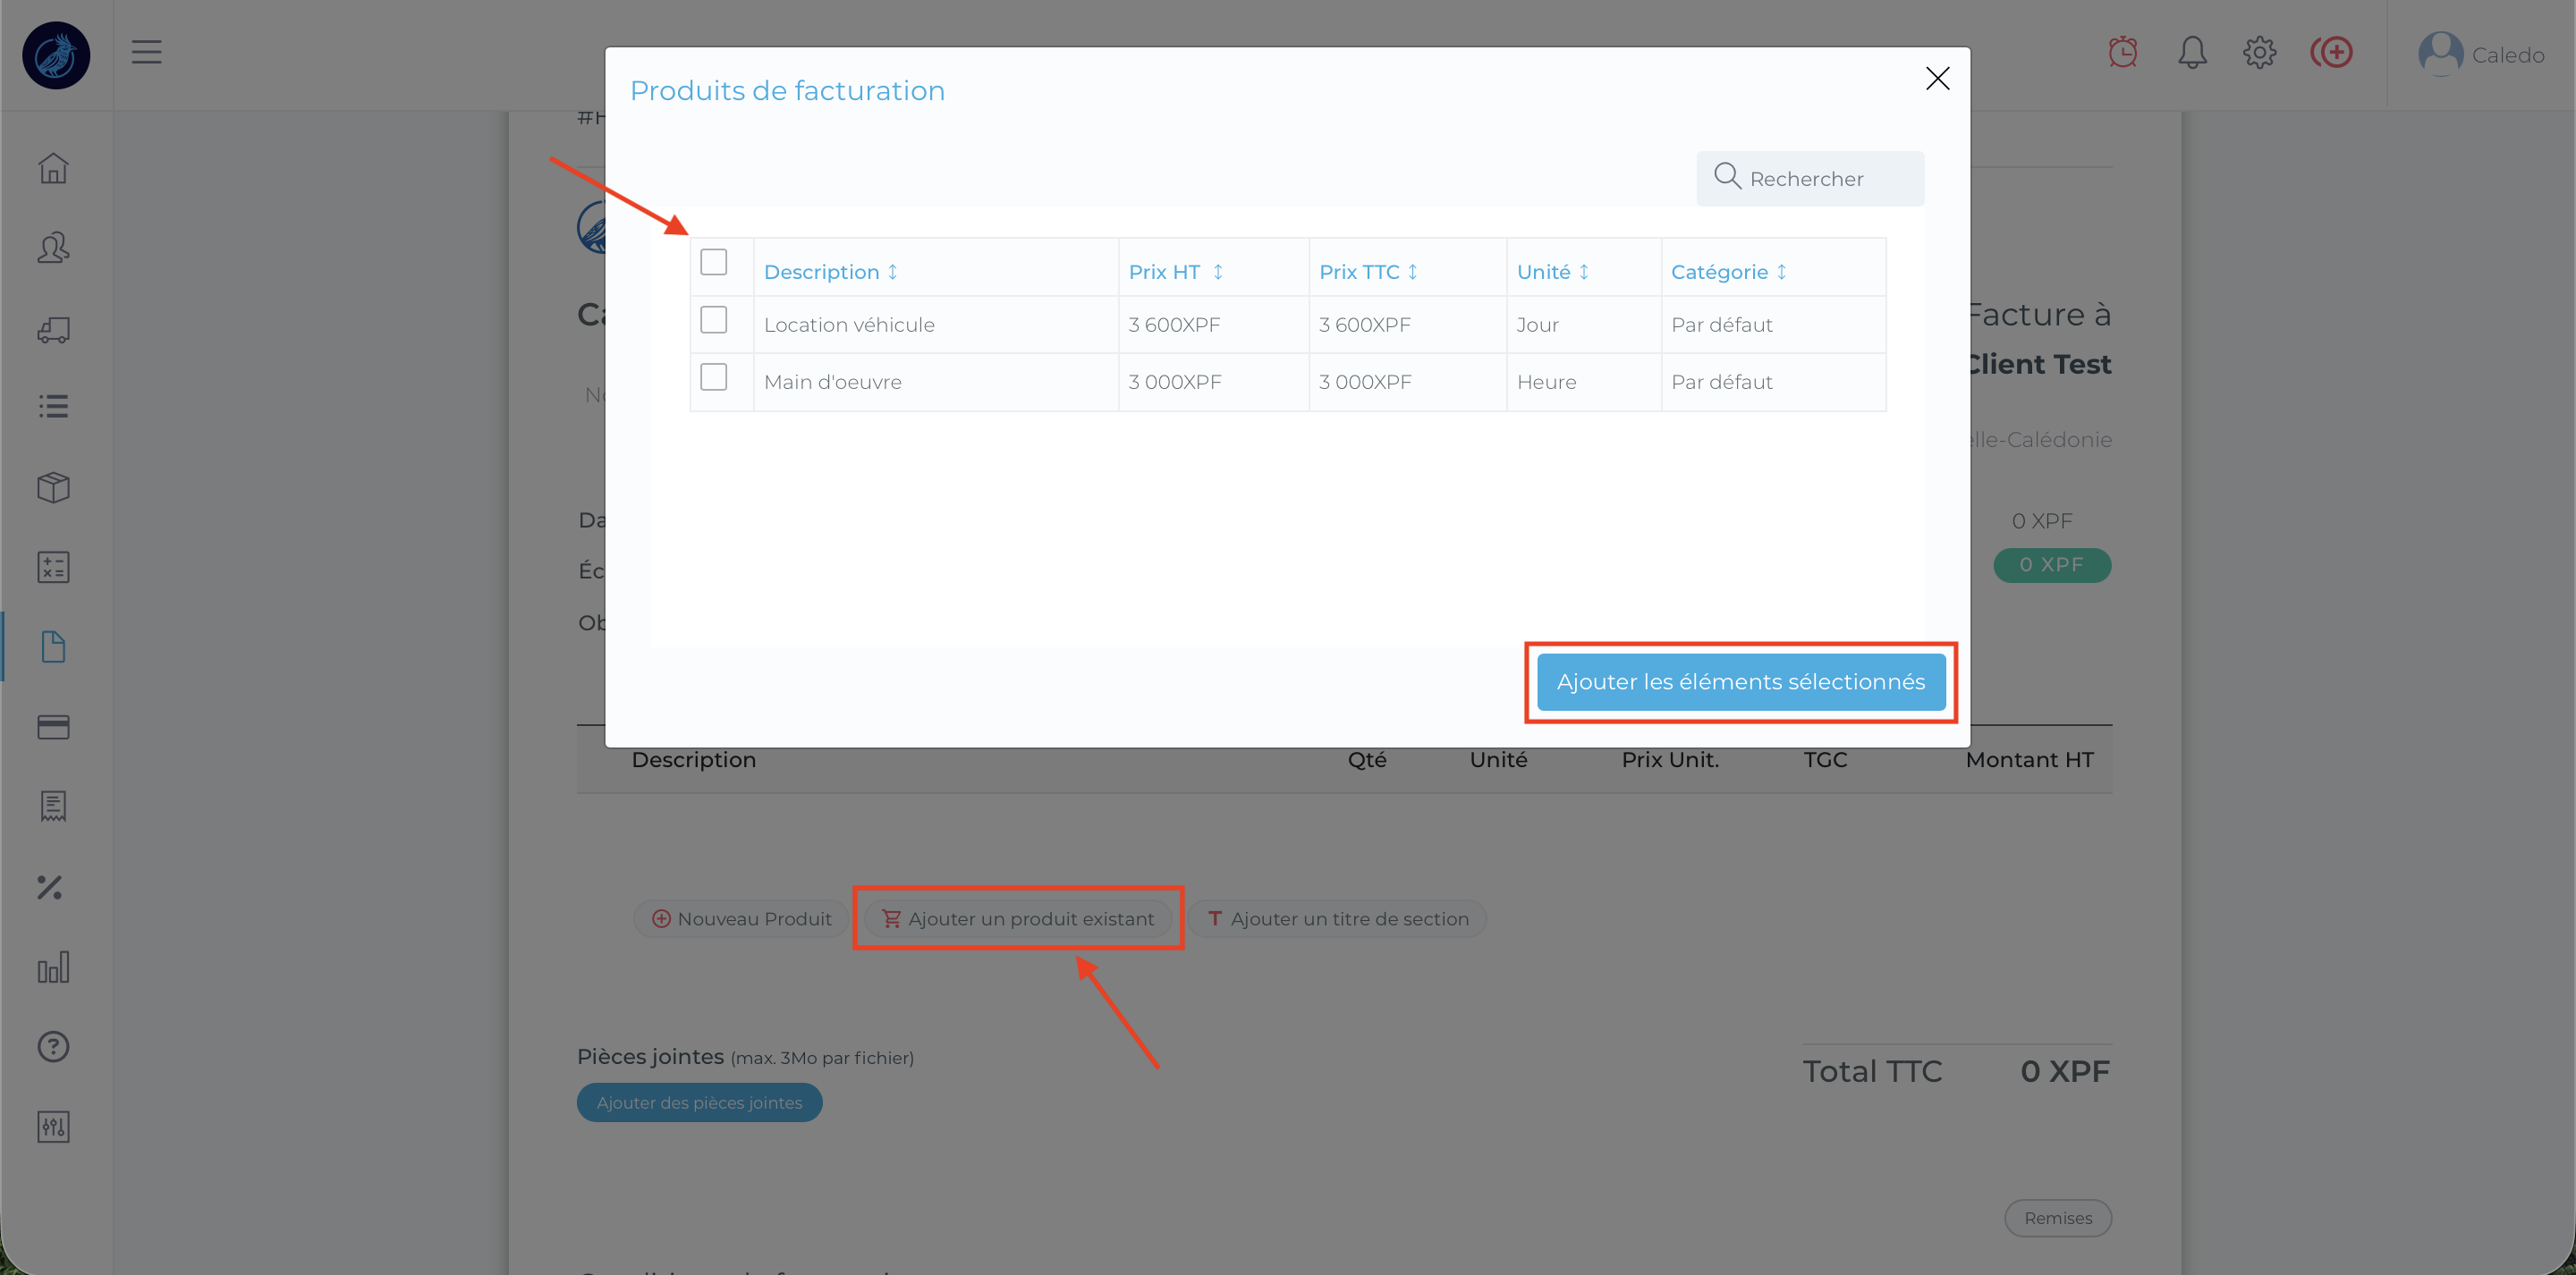Viewport: 2576px width, 1275px height.
Task: Click Ajouter les éléments sélectionnés button
Action: tap(1740, 682)
